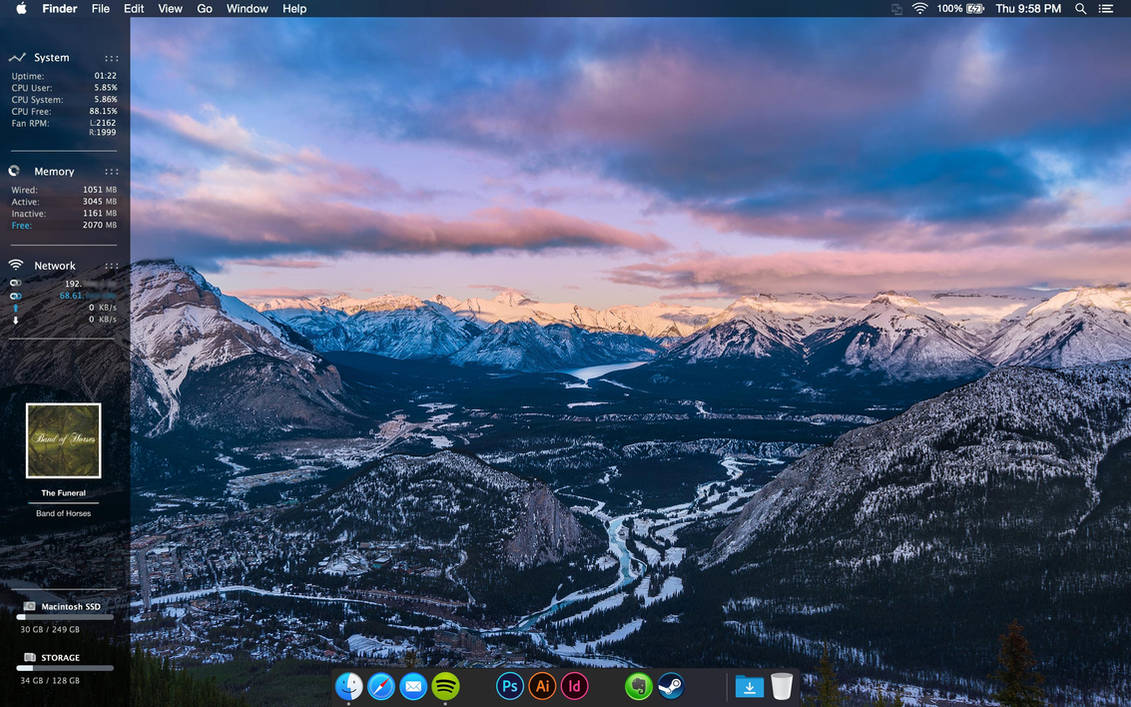Open the Mail app from the Dock
1131x707 pixels.
(x=413, y=687)
